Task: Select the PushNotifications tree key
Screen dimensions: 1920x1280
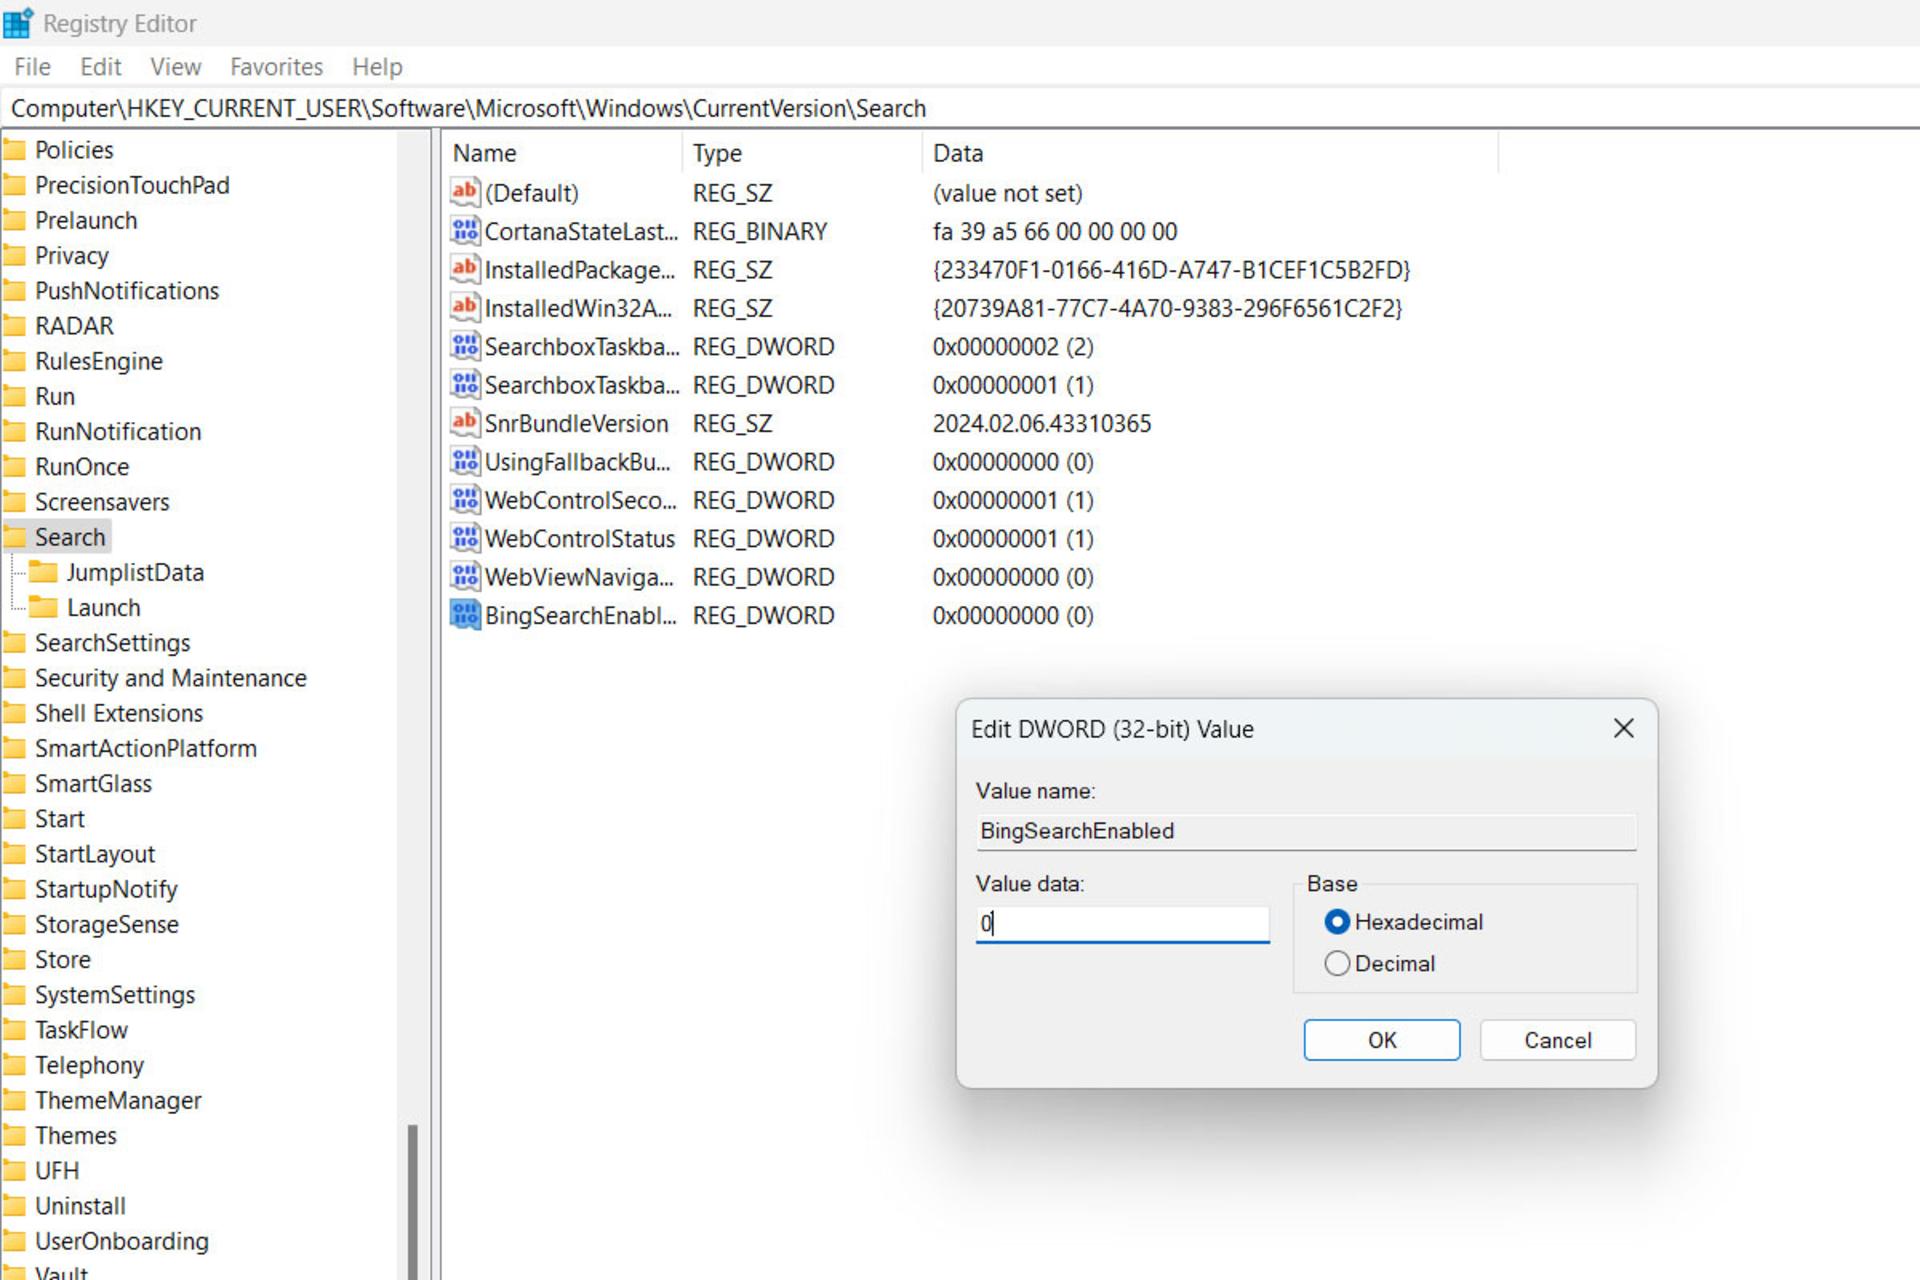Action: [x=127, y=291]
